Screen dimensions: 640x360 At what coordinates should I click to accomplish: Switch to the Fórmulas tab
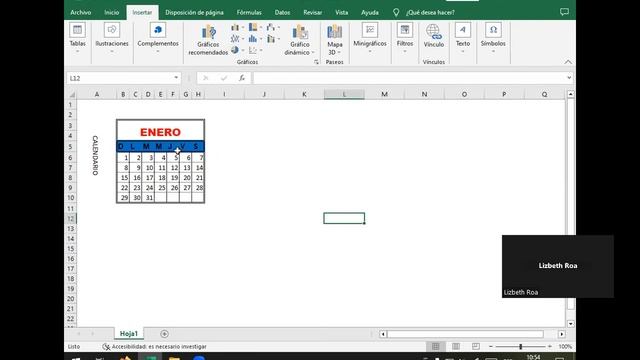tap(249, 13)
